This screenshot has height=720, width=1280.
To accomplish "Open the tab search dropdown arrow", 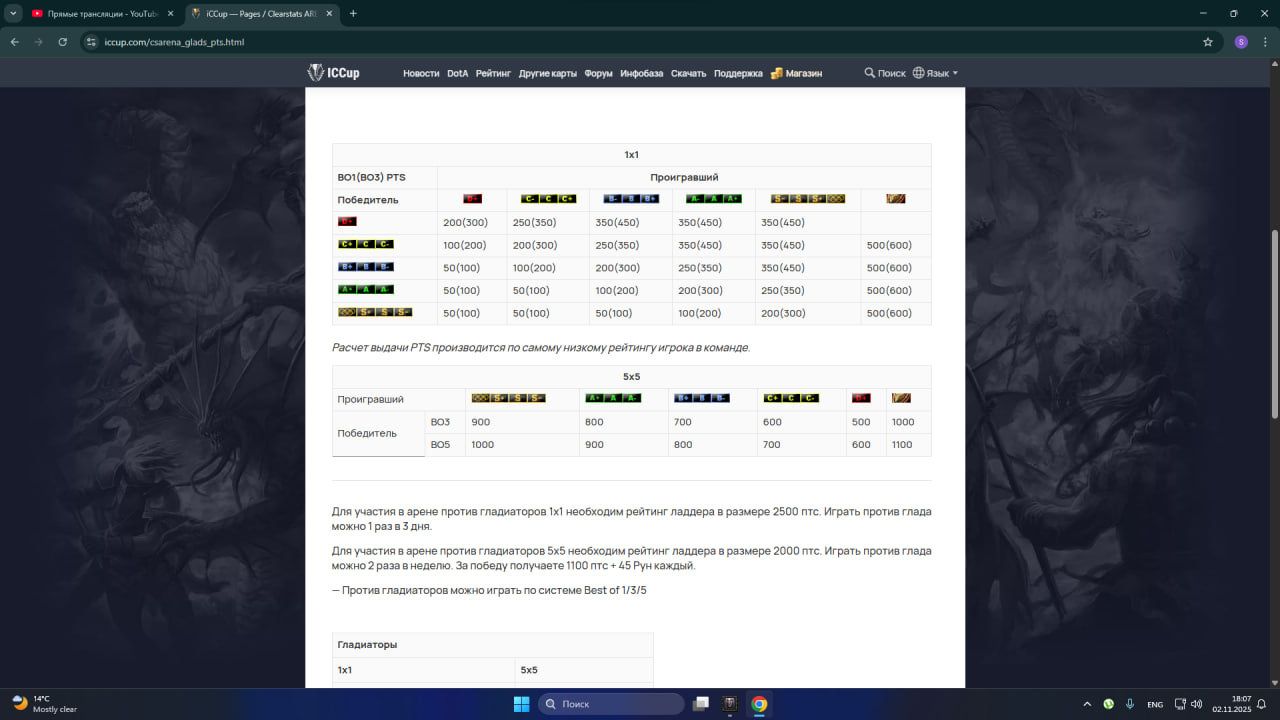I will tap(13, 13).
